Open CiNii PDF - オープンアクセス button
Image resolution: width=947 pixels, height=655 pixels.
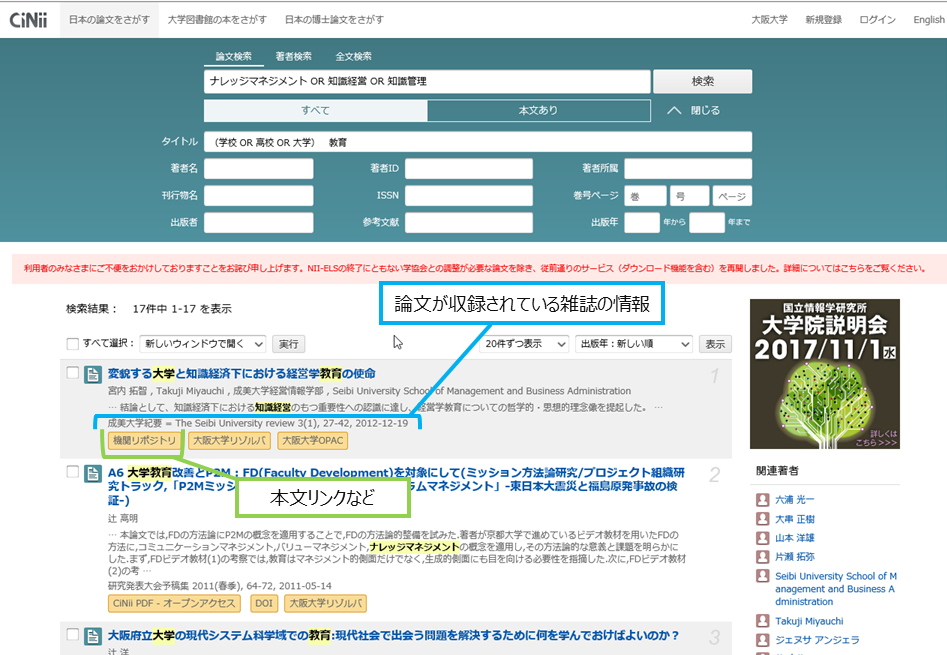(x=174, y=603)
